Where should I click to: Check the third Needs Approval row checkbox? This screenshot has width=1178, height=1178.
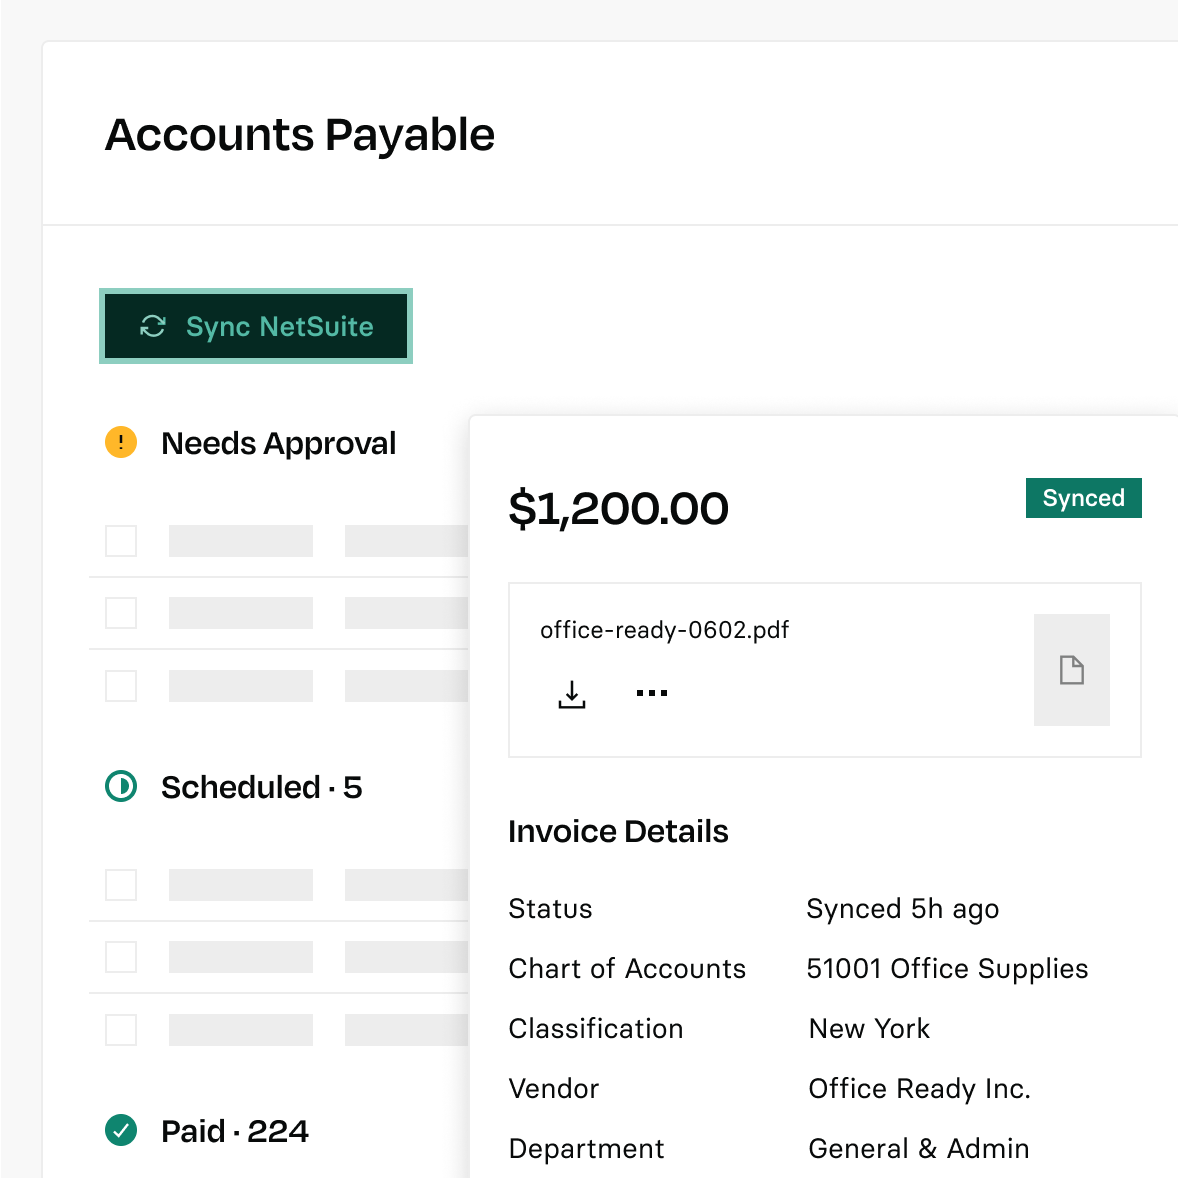pyautogui.click(x=121, y=686)
